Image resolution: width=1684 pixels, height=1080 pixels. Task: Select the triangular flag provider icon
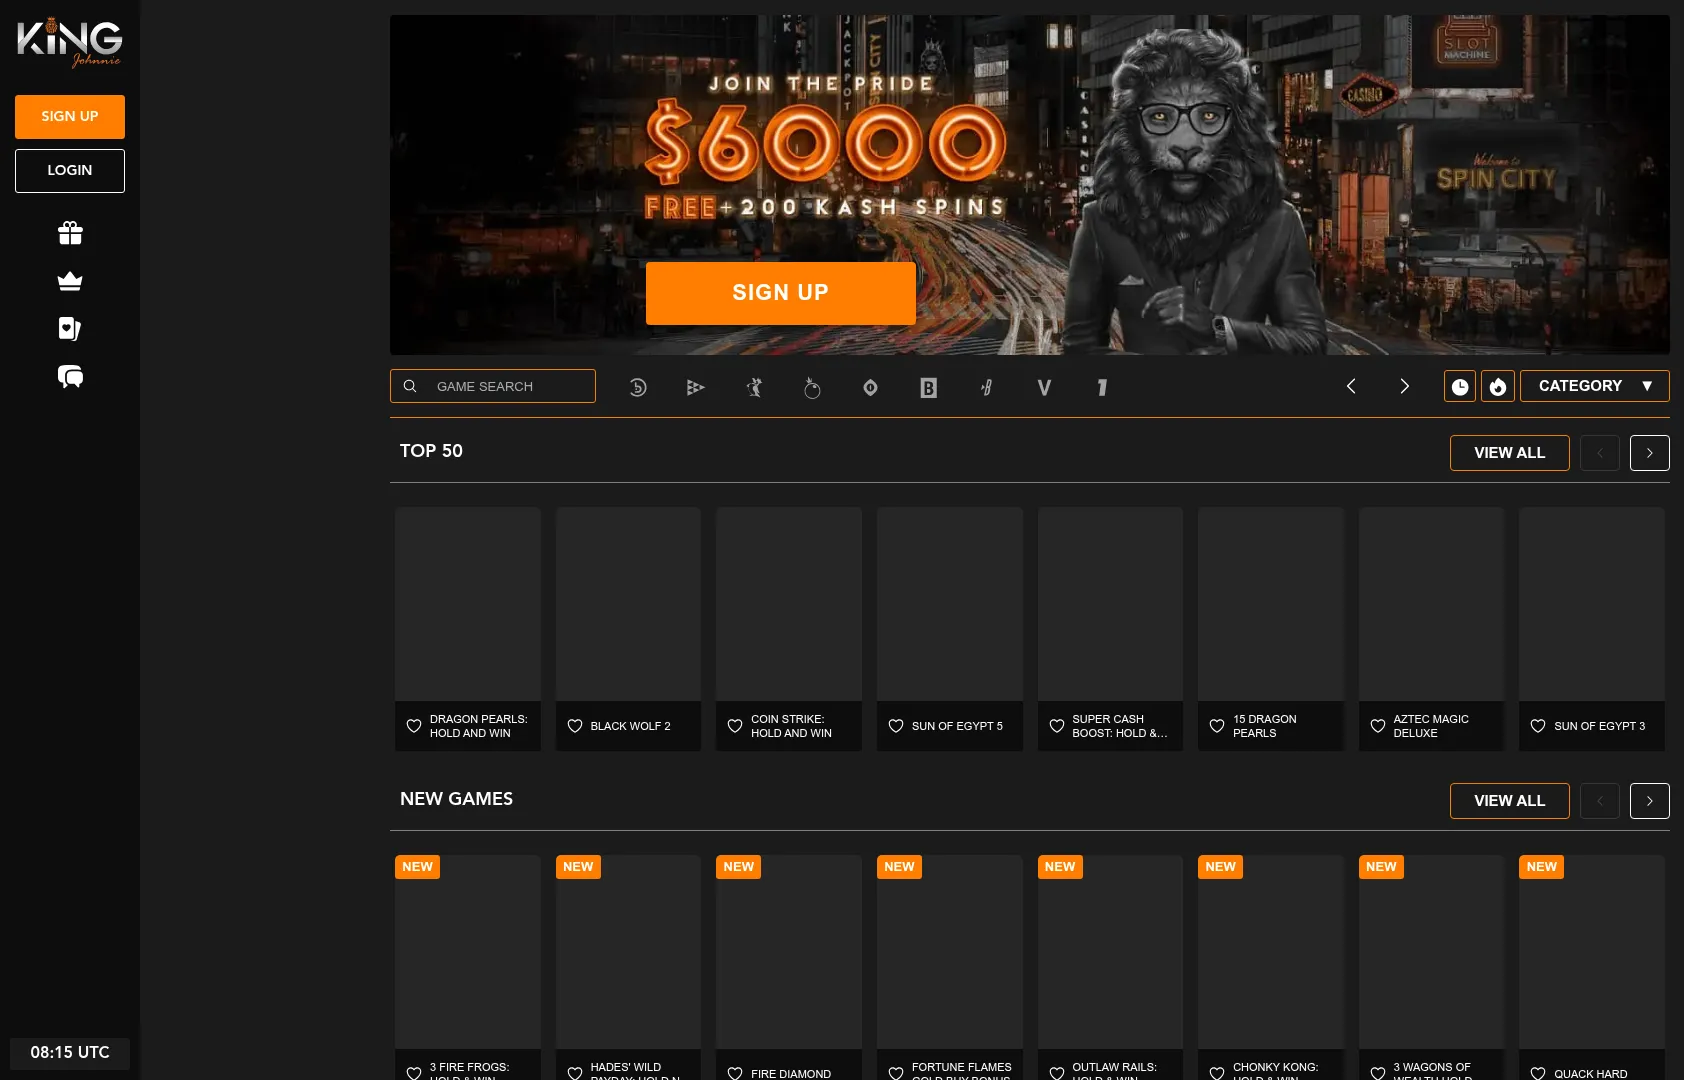[x=696, y=387]
